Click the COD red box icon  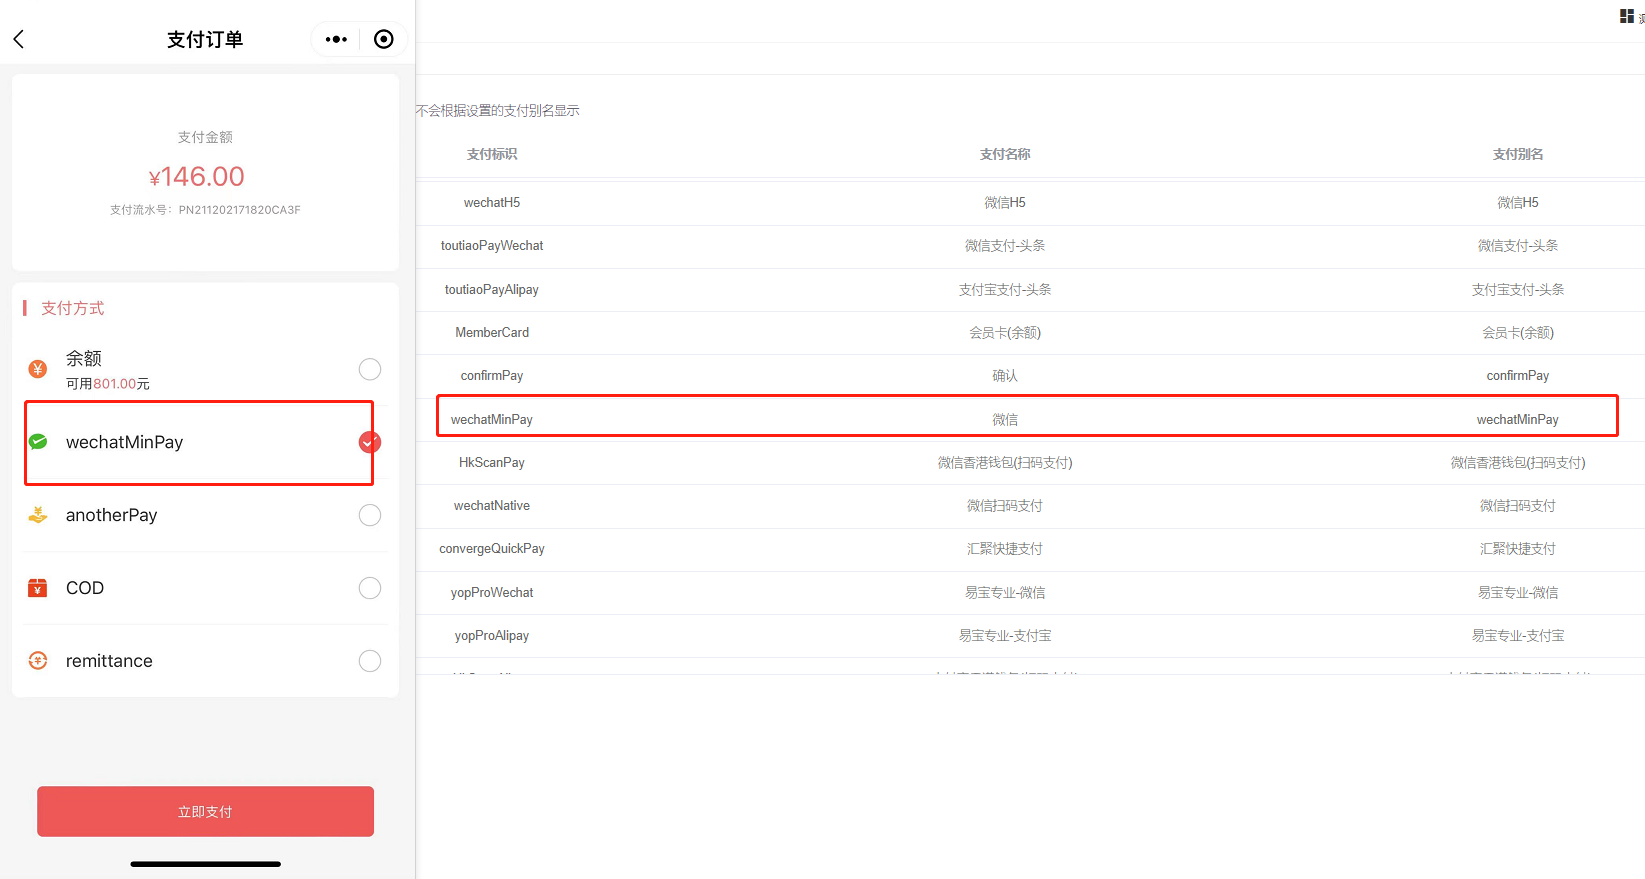coord(38,588)
